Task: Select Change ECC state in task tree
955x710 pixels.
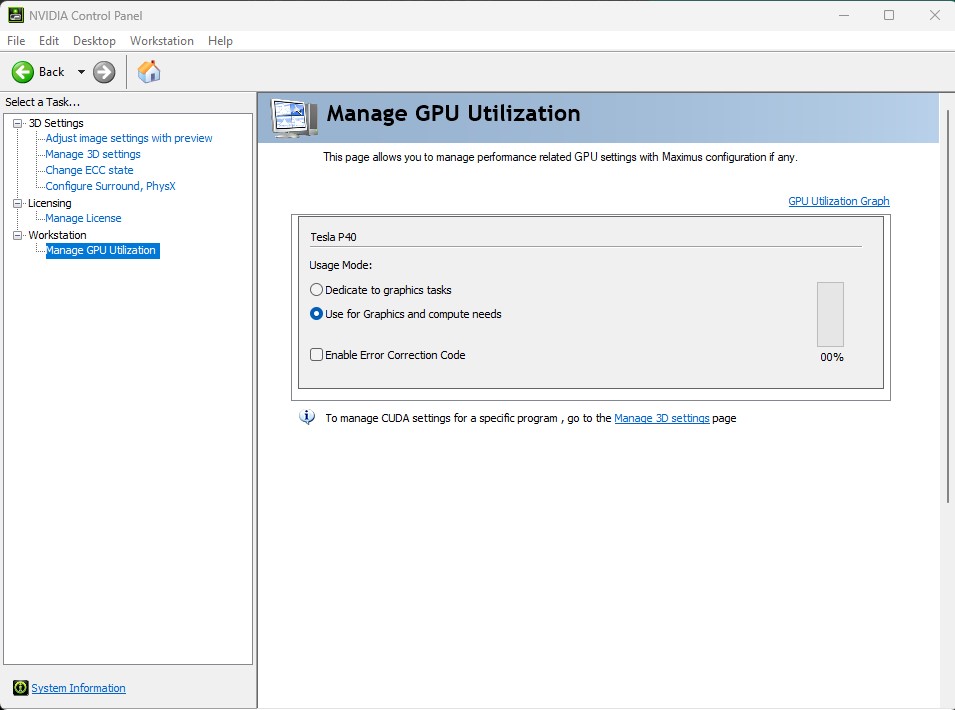Action: pyautogui.click(x=89, y=170)
